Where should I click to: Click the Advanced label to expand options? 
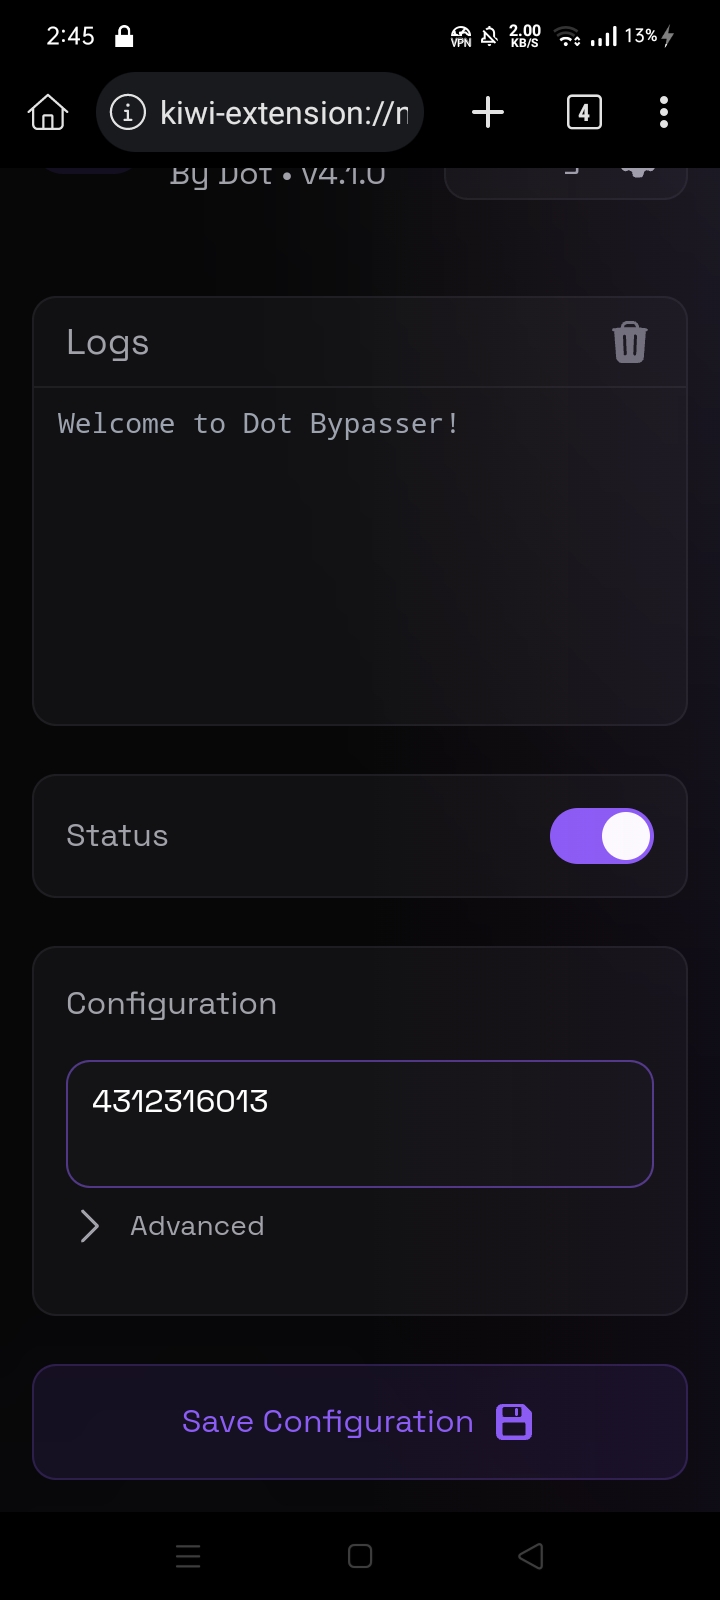197,1226
